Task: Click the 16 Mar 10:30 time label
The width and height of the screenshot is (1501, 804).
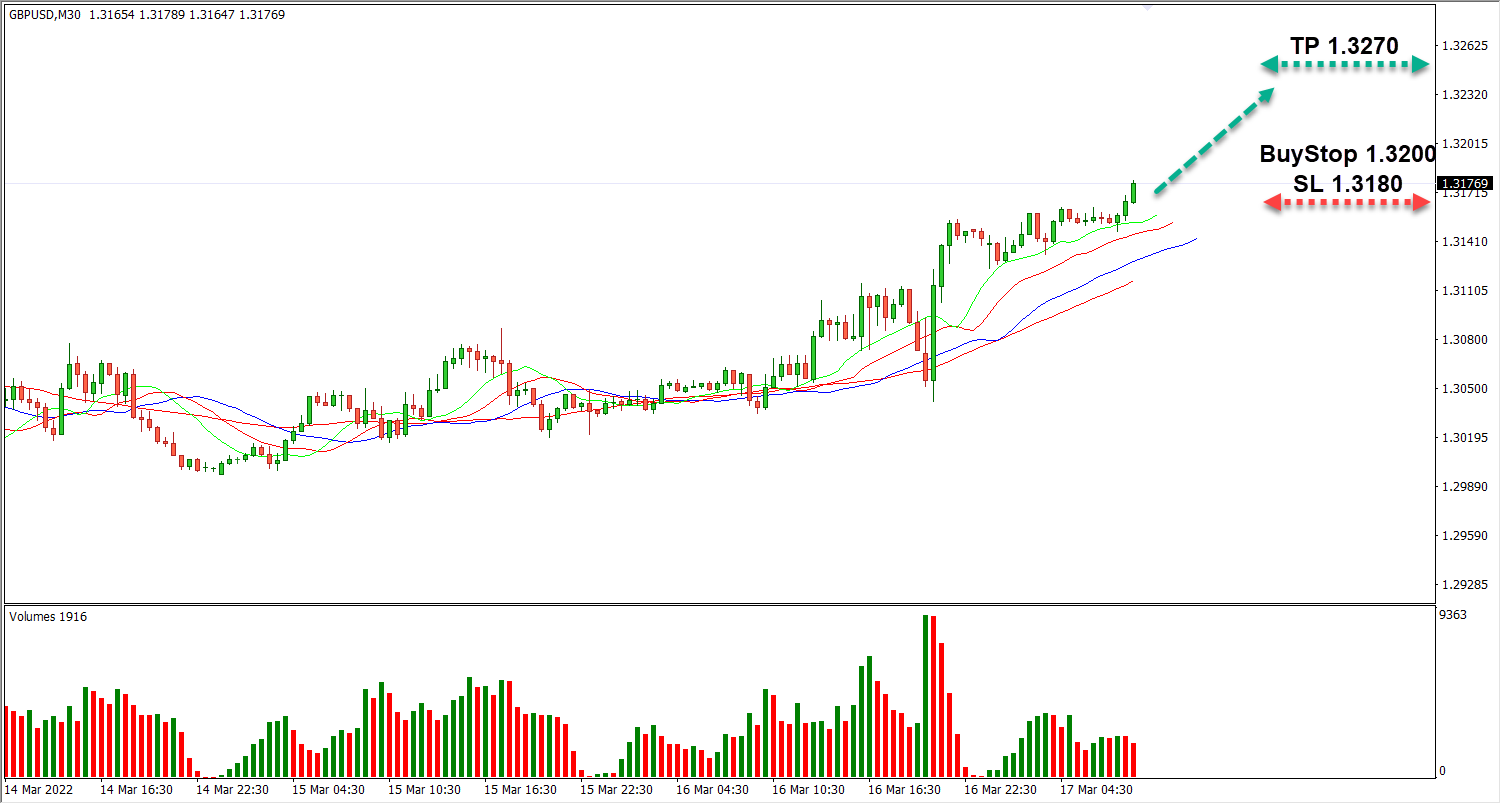Action: point(808,790)
